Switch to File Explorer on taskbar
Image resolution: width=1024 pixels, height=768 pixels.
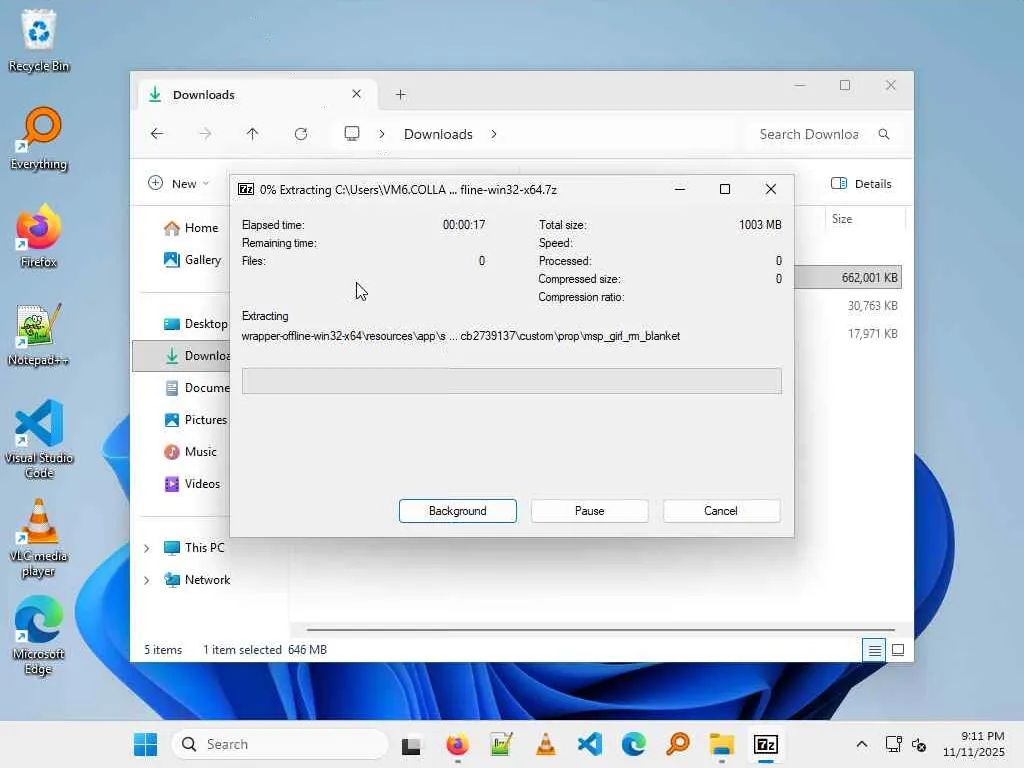[x=722, y=744]
